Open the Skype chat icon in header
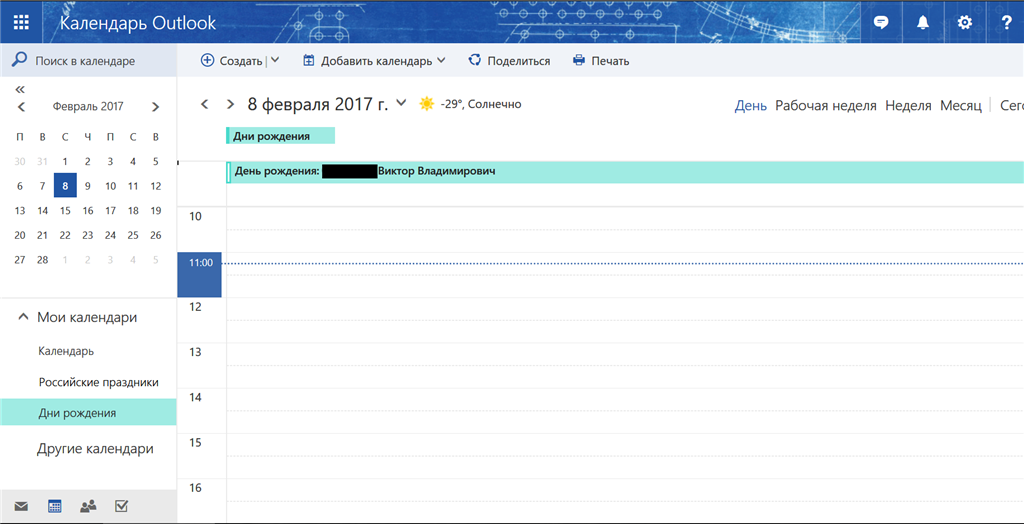 pyautogui.click(x=881, y=22)
